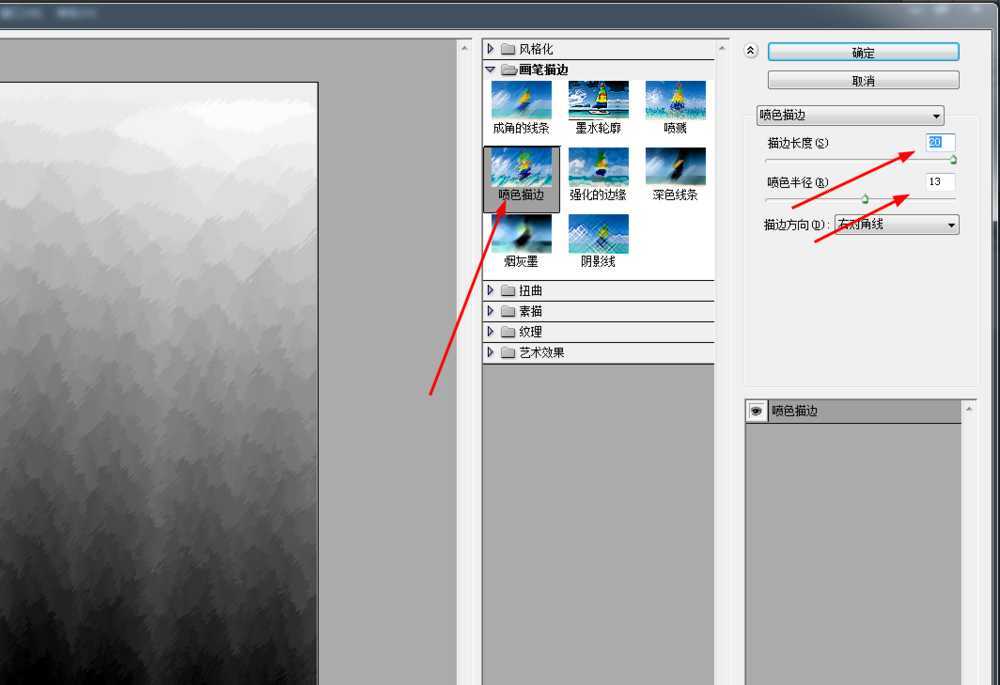Select the 深色线条 filter thumbnail
Viewport: 1000px width, 685px height.
pyautogui.click(x=675, y=165)
